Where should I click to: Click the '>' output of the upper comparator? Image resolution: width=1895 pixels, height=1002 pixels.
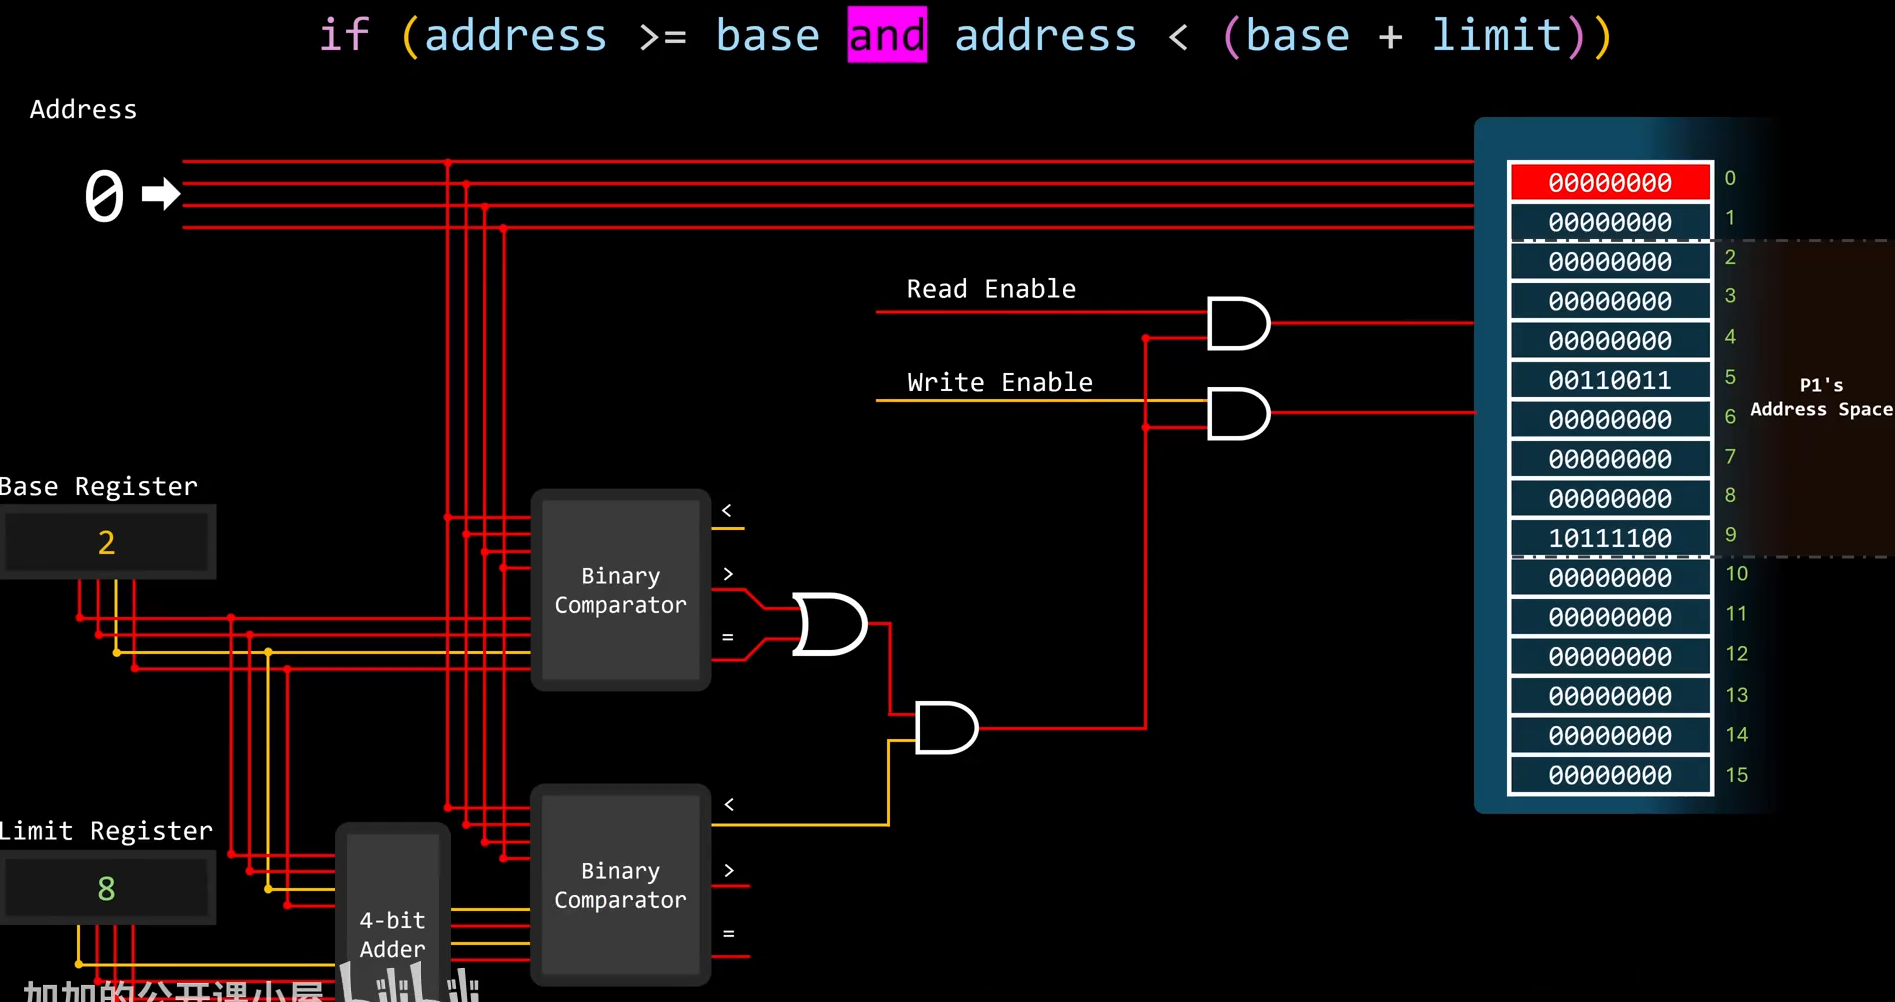coord(728,574)
